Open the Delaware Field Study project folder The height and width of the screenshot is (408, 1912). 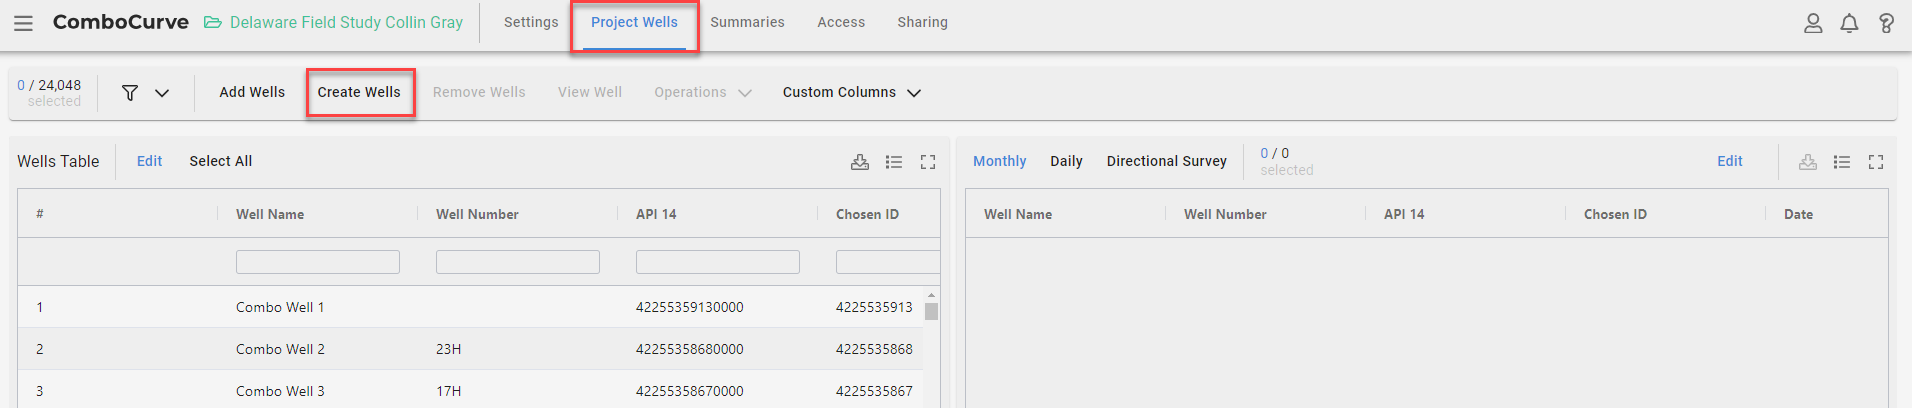pos(334,22)
